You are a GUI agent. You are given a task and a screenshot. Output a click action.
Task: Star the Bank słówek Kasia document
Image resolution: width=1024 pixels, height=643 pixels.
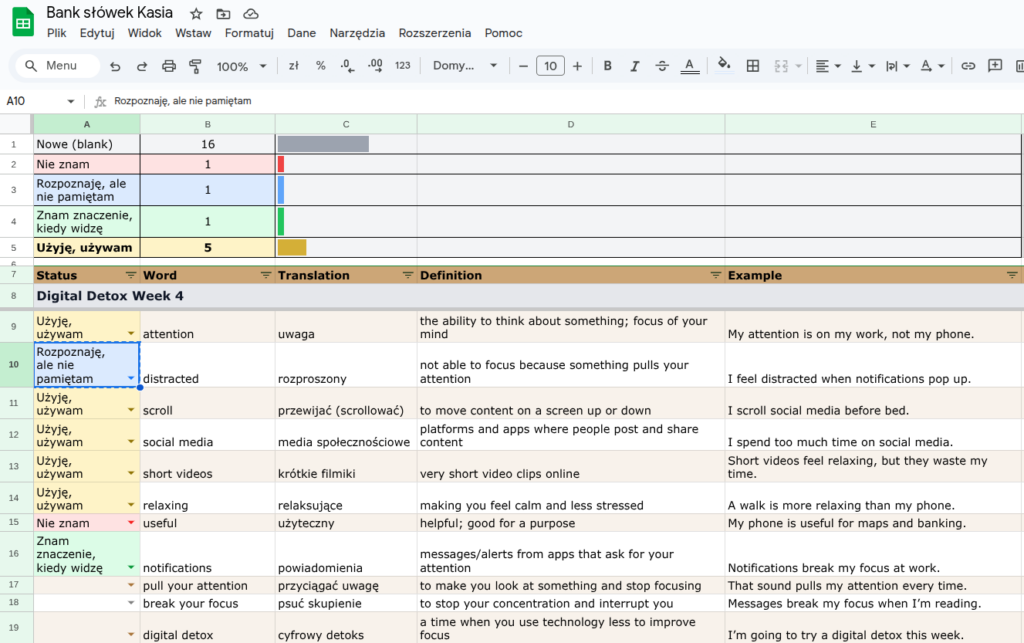point(196,14)
